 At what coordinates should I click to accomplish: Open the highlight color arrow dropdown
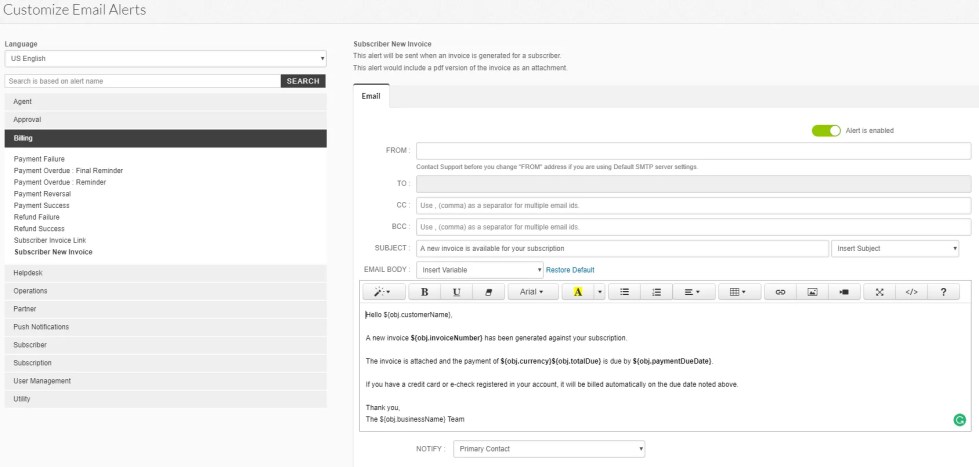click(x=600, y=292)
